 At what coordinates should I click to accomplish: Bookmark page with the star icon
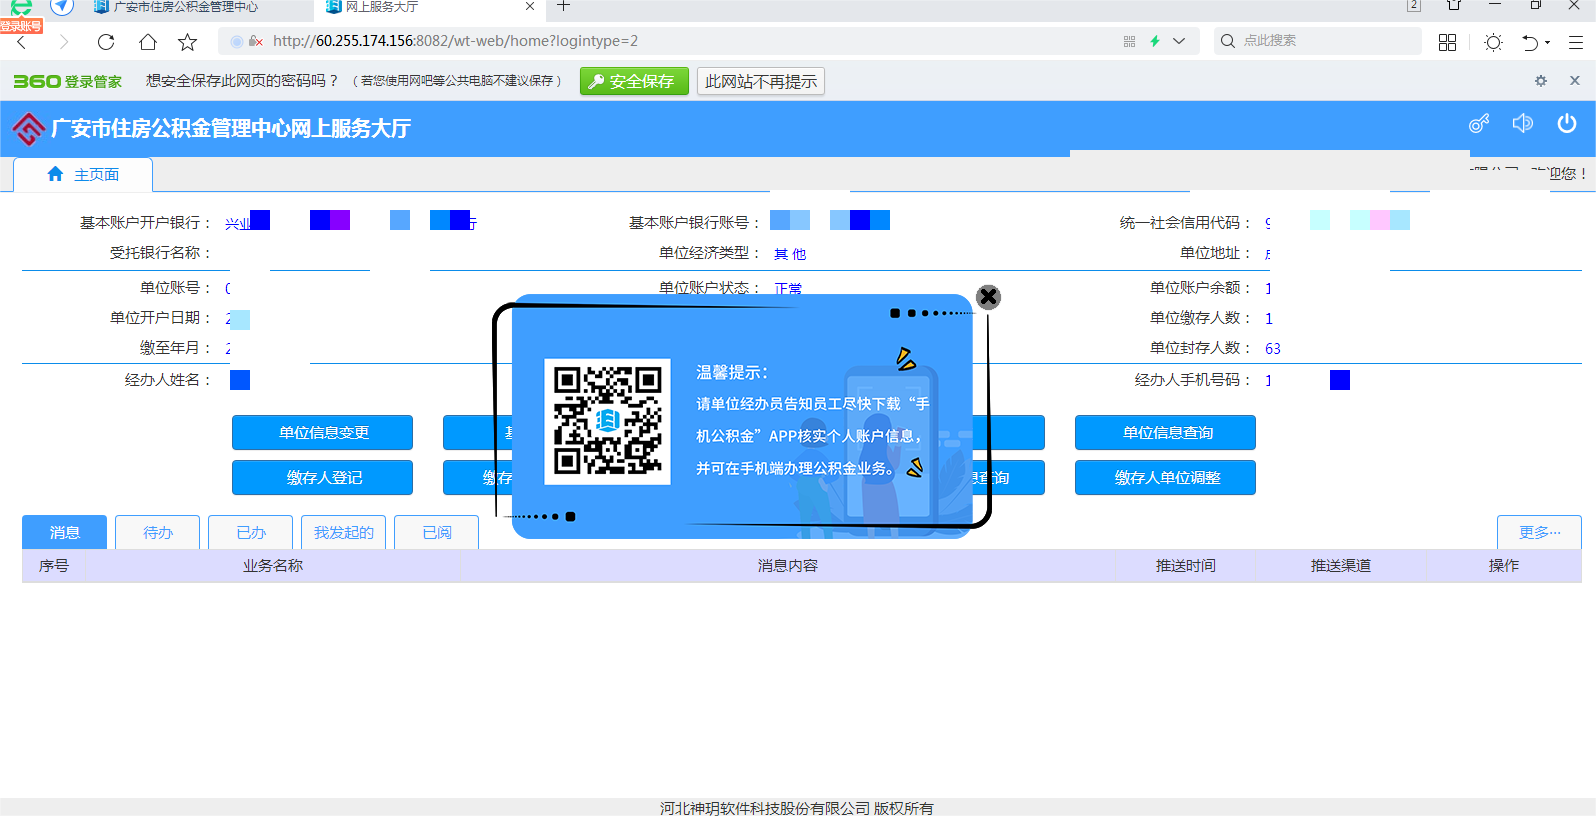(187, 42)
